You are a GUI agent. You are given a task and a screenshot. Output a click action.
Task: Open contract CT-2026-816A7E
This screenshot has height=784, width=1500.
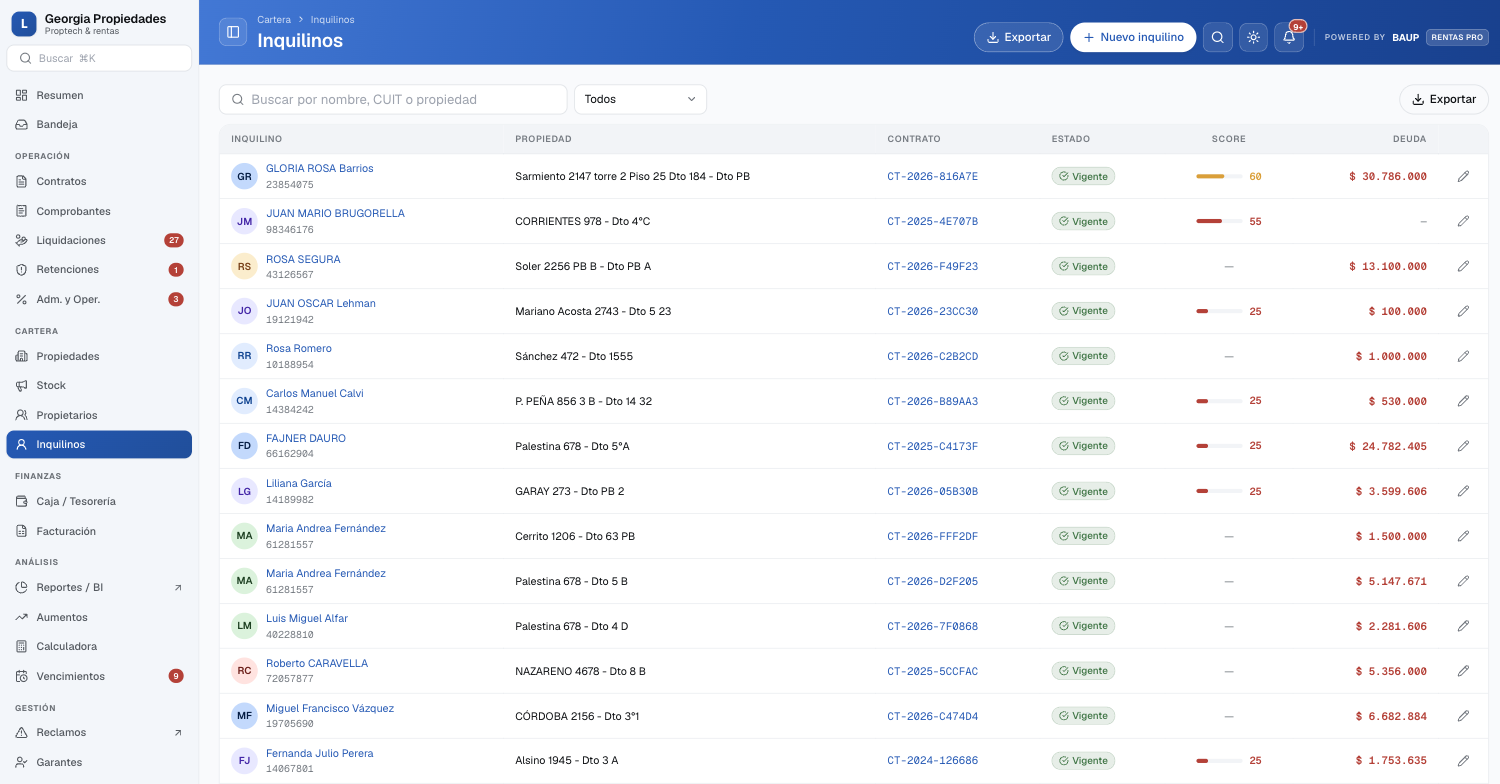coord(932,176)
